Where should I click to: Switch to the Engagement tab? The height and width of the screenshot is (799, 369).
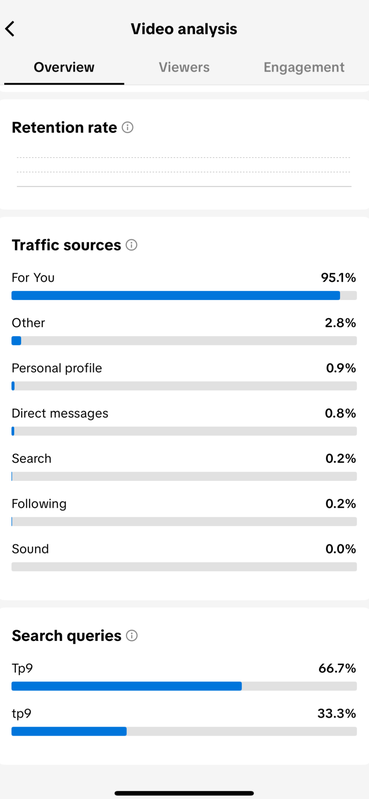[304, 67]
